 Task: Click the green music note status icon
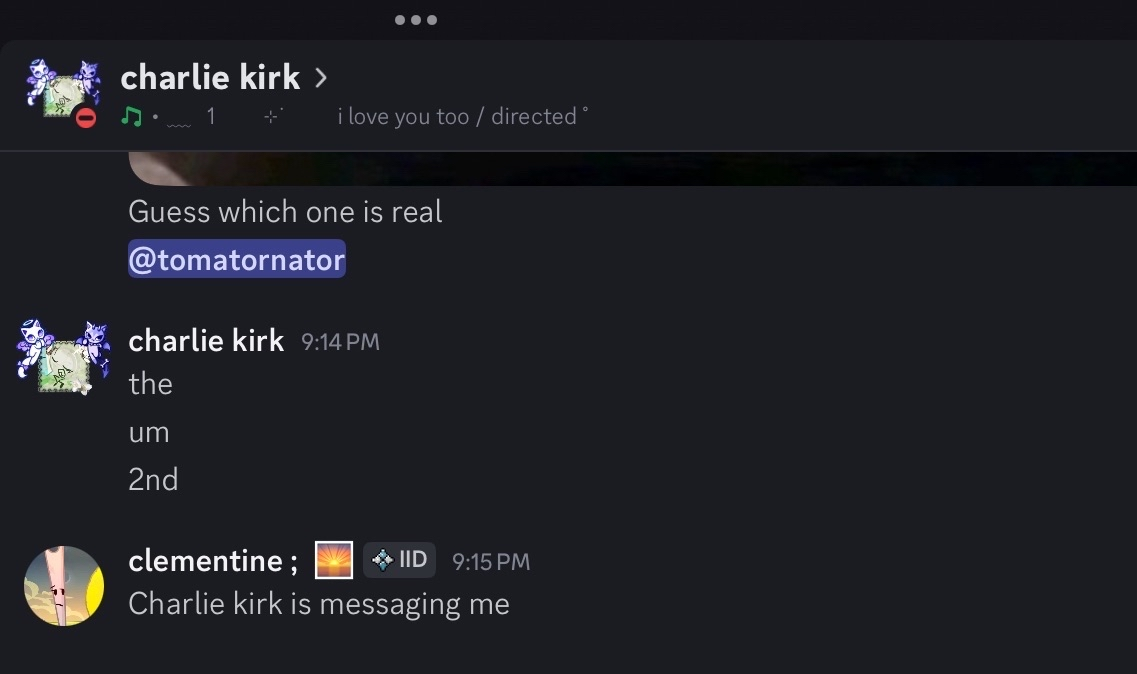[131, 117]
